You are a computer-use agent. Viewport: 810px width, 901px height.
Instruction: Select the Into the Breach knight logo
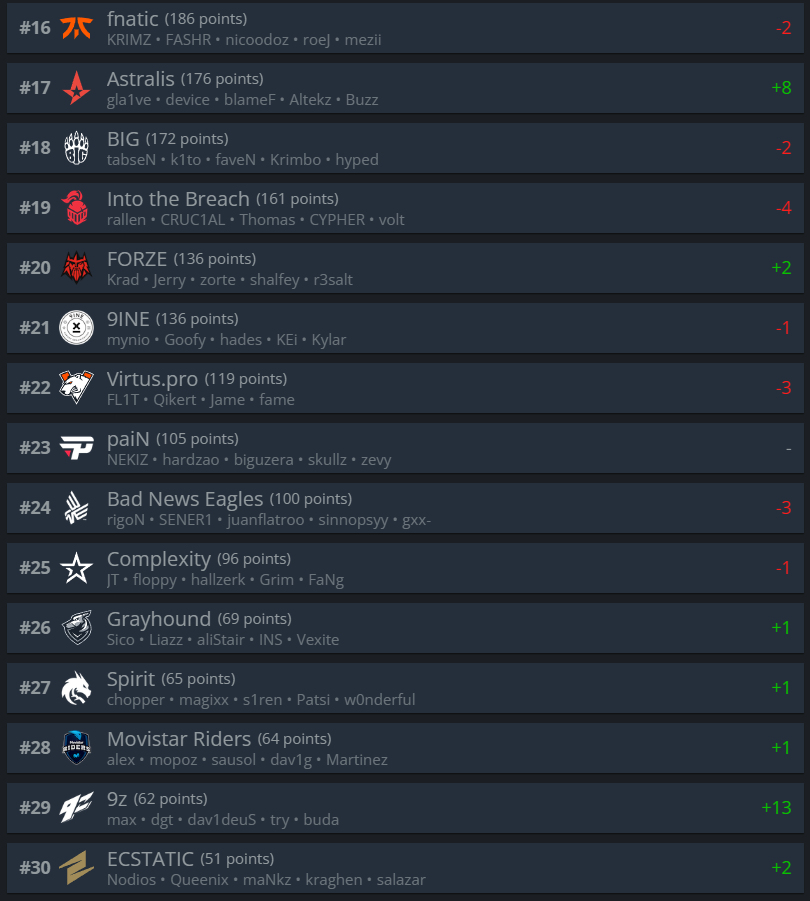(x=76, y=207)
